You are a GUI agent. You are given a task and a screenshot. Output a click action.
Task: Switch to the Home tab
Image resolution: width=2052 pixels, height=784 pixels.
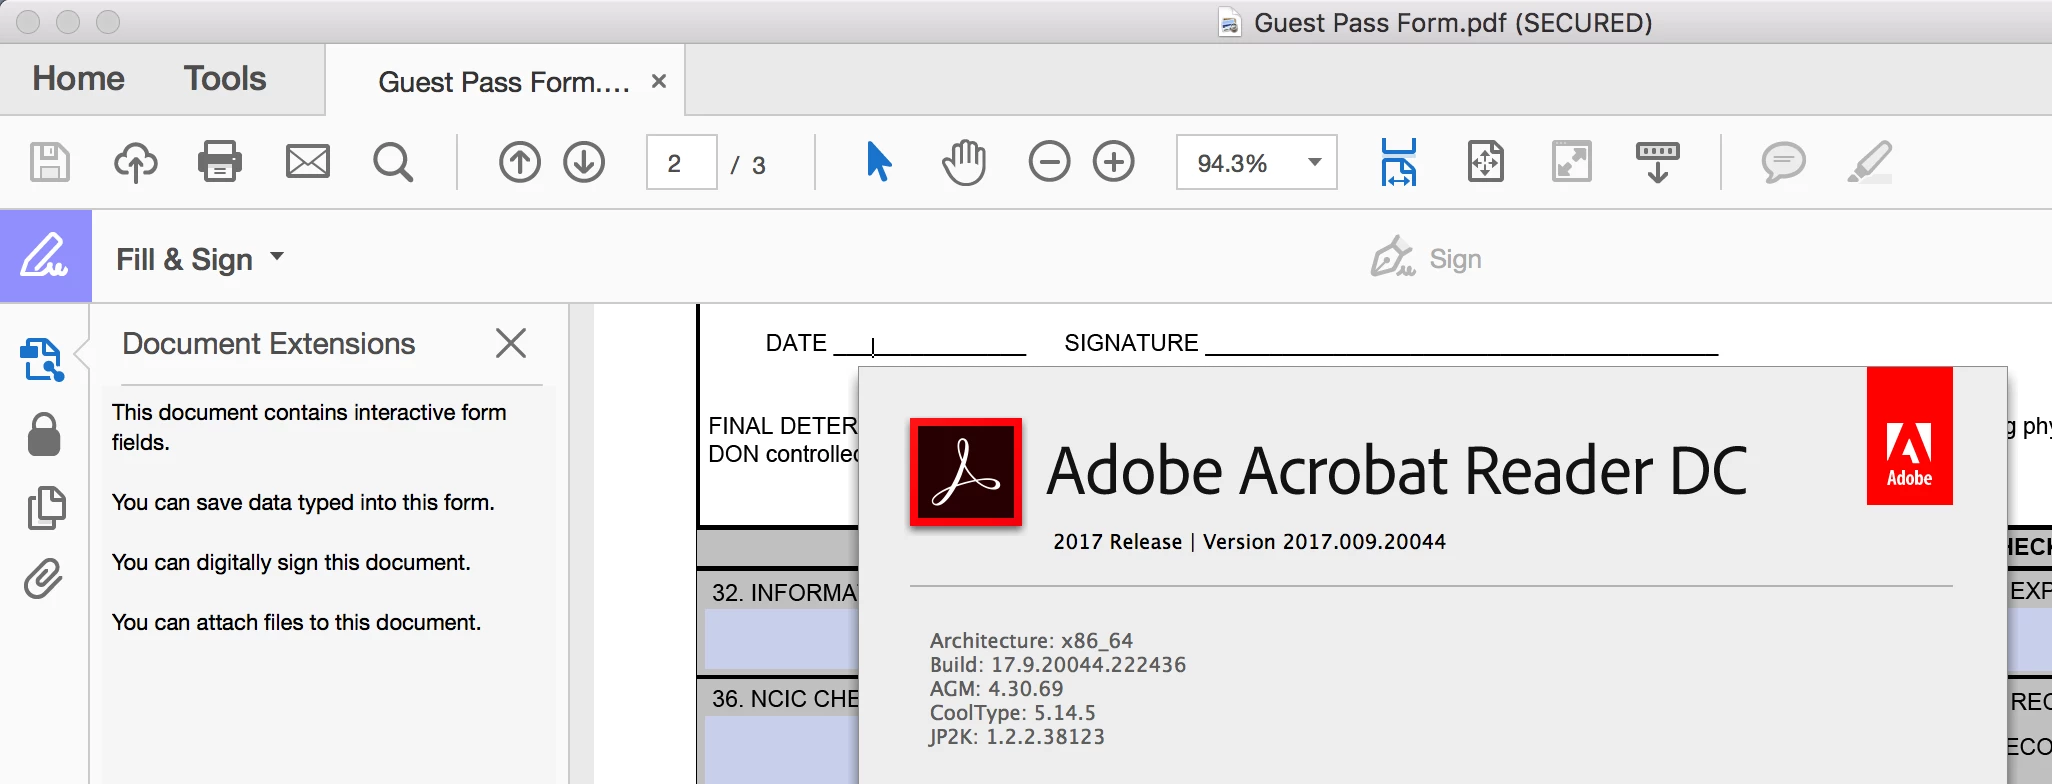tap(79, 79)
